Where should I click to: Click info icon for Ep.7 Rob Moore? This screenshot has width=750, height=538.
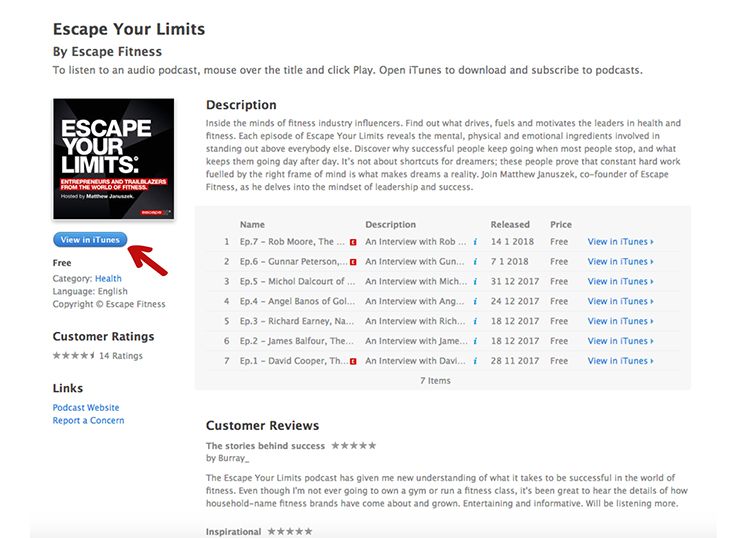pos(475,242)
